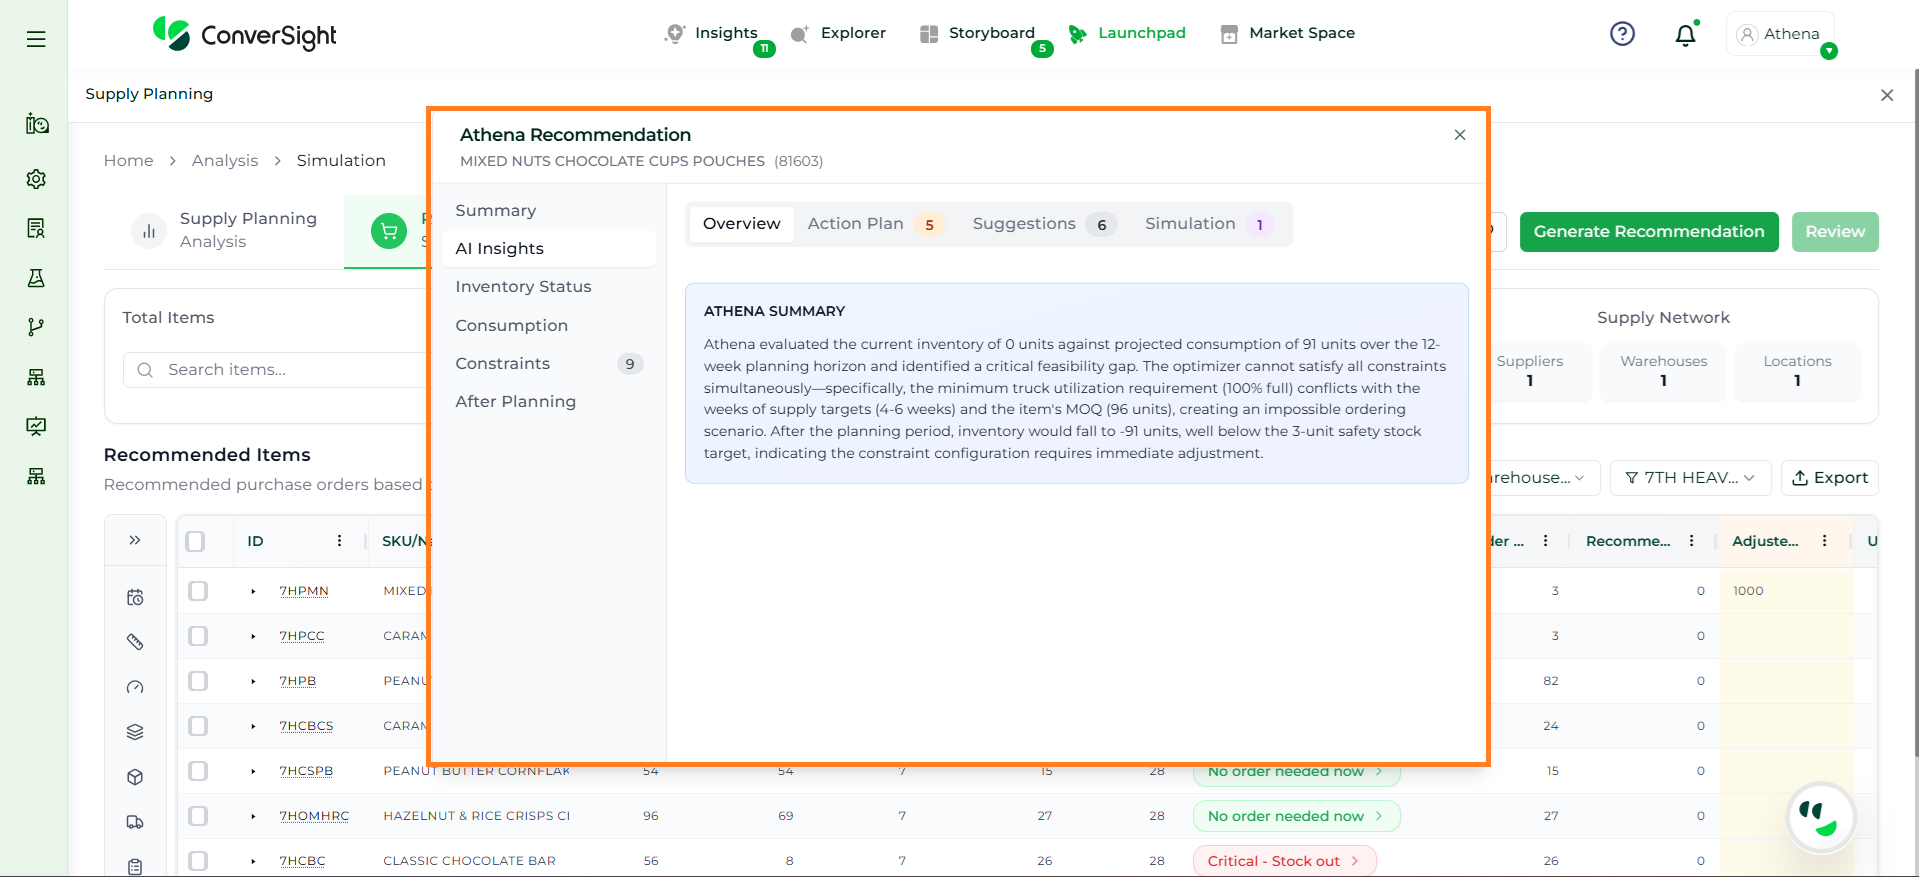
Task: Close the Athena Recommendation dialog
Action: point(1459,135)
